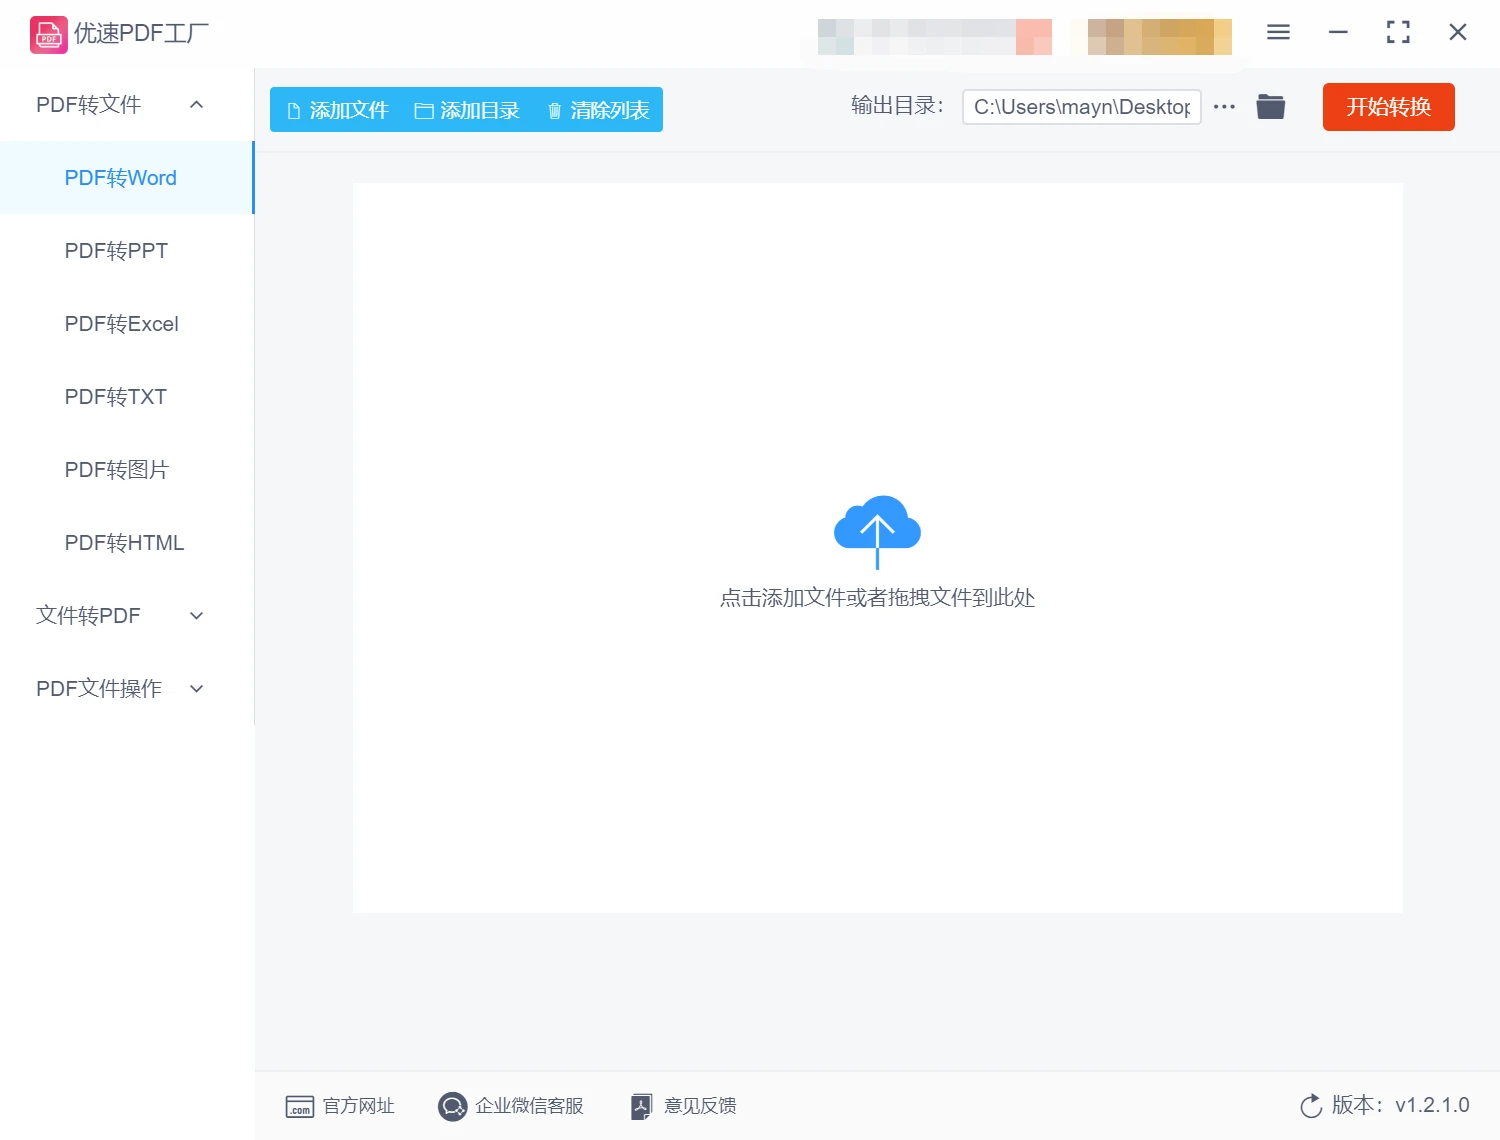Expand the PDF文件操作 section chevron
This screenshot has width=1500, height=1140.
coord(197,689)
